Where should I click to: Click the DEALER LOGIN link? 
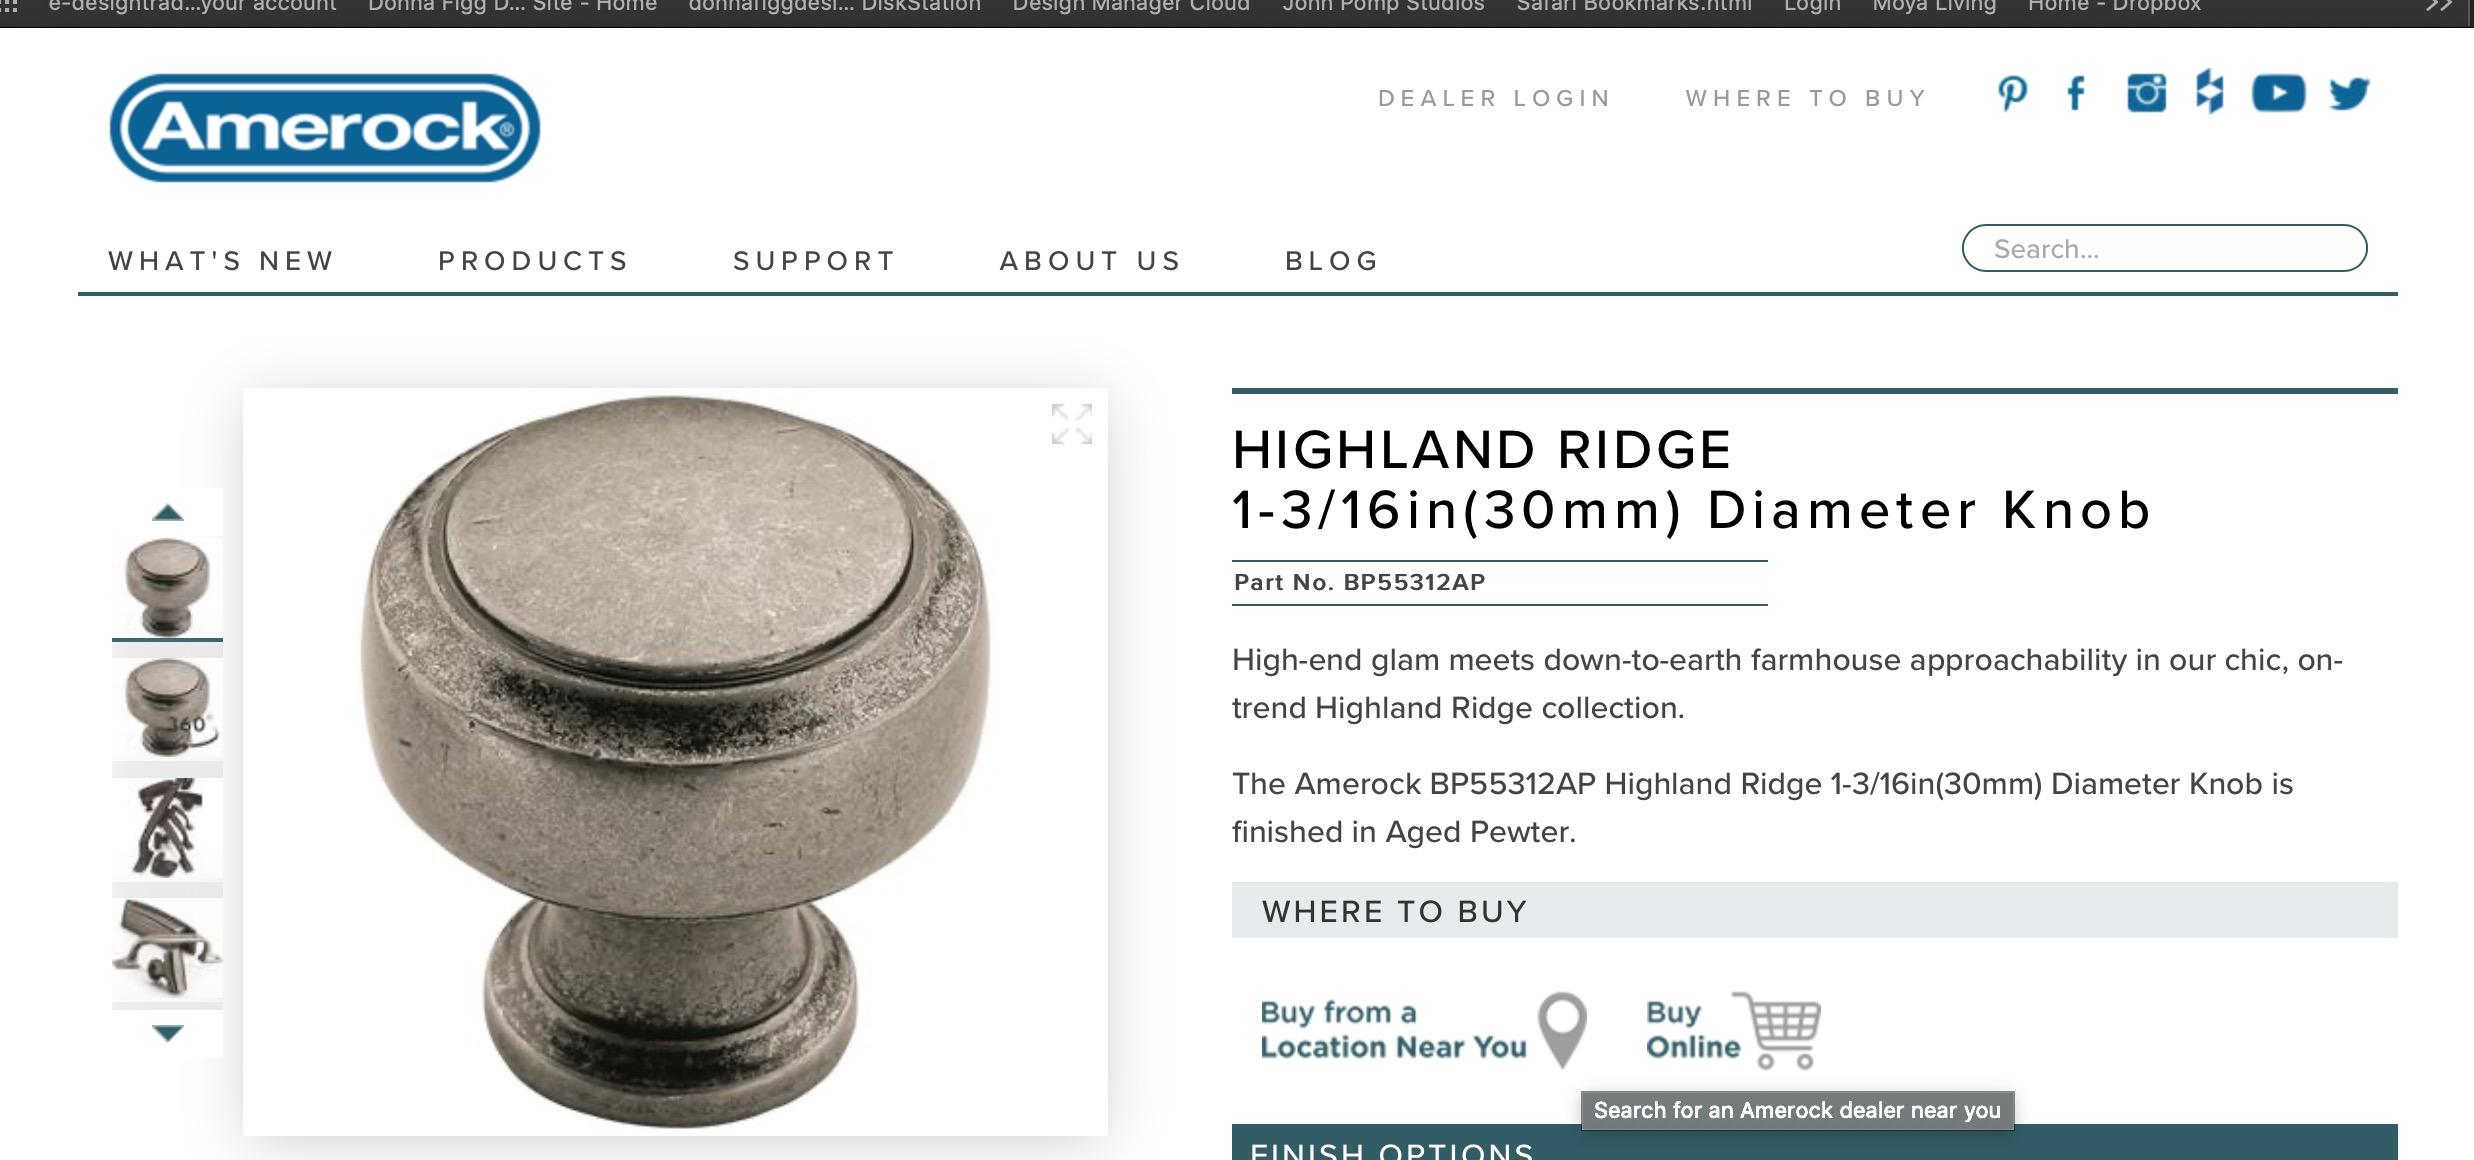pyautogui.click(x=1495, y=98)
